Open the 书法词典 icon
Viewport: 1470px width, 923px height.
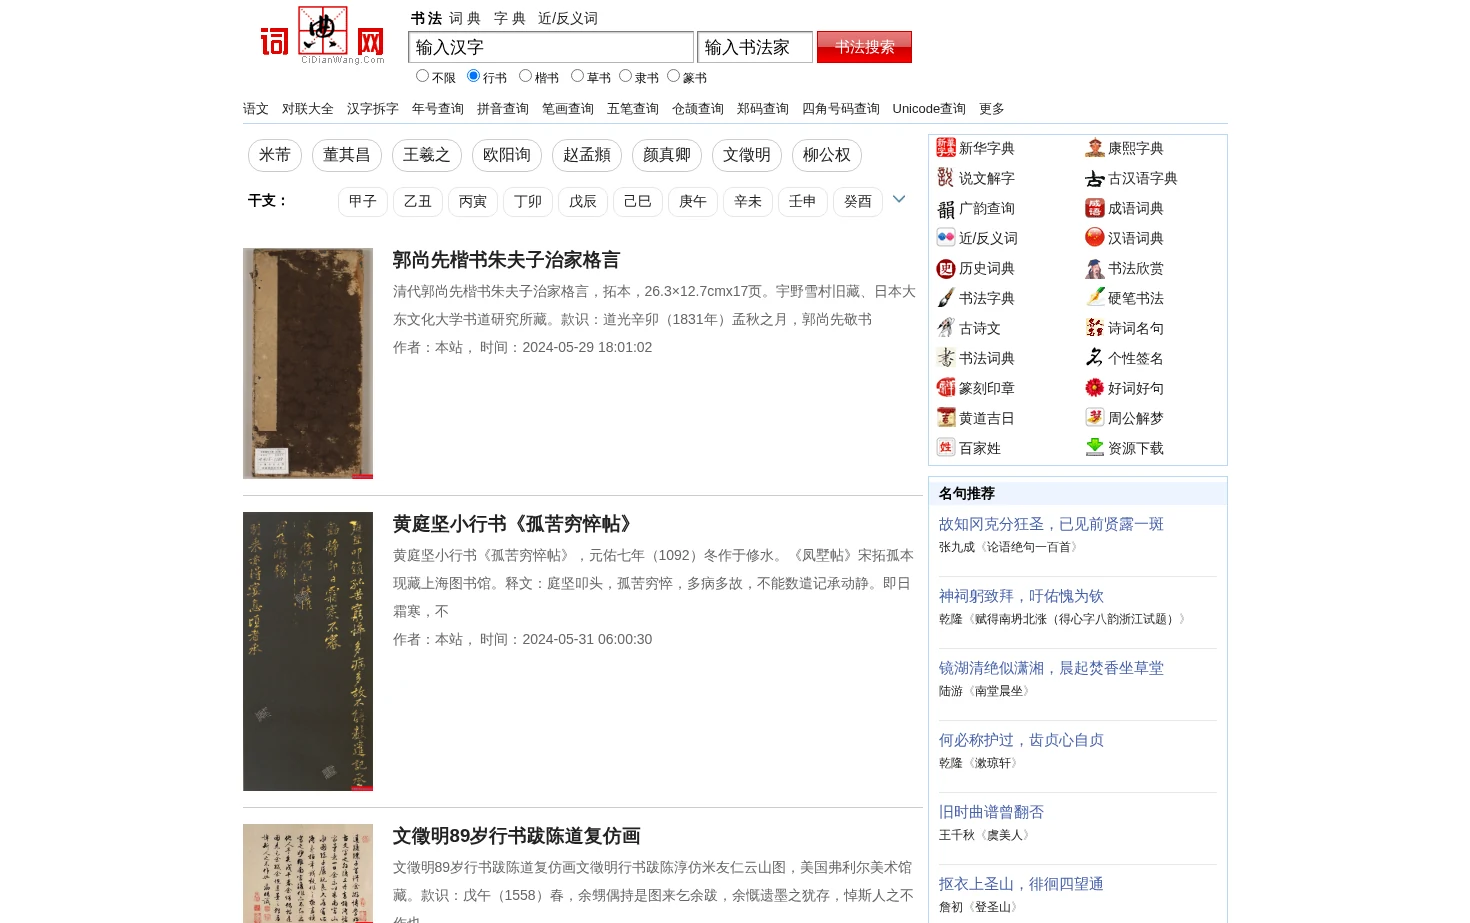[x=945, y=358]
